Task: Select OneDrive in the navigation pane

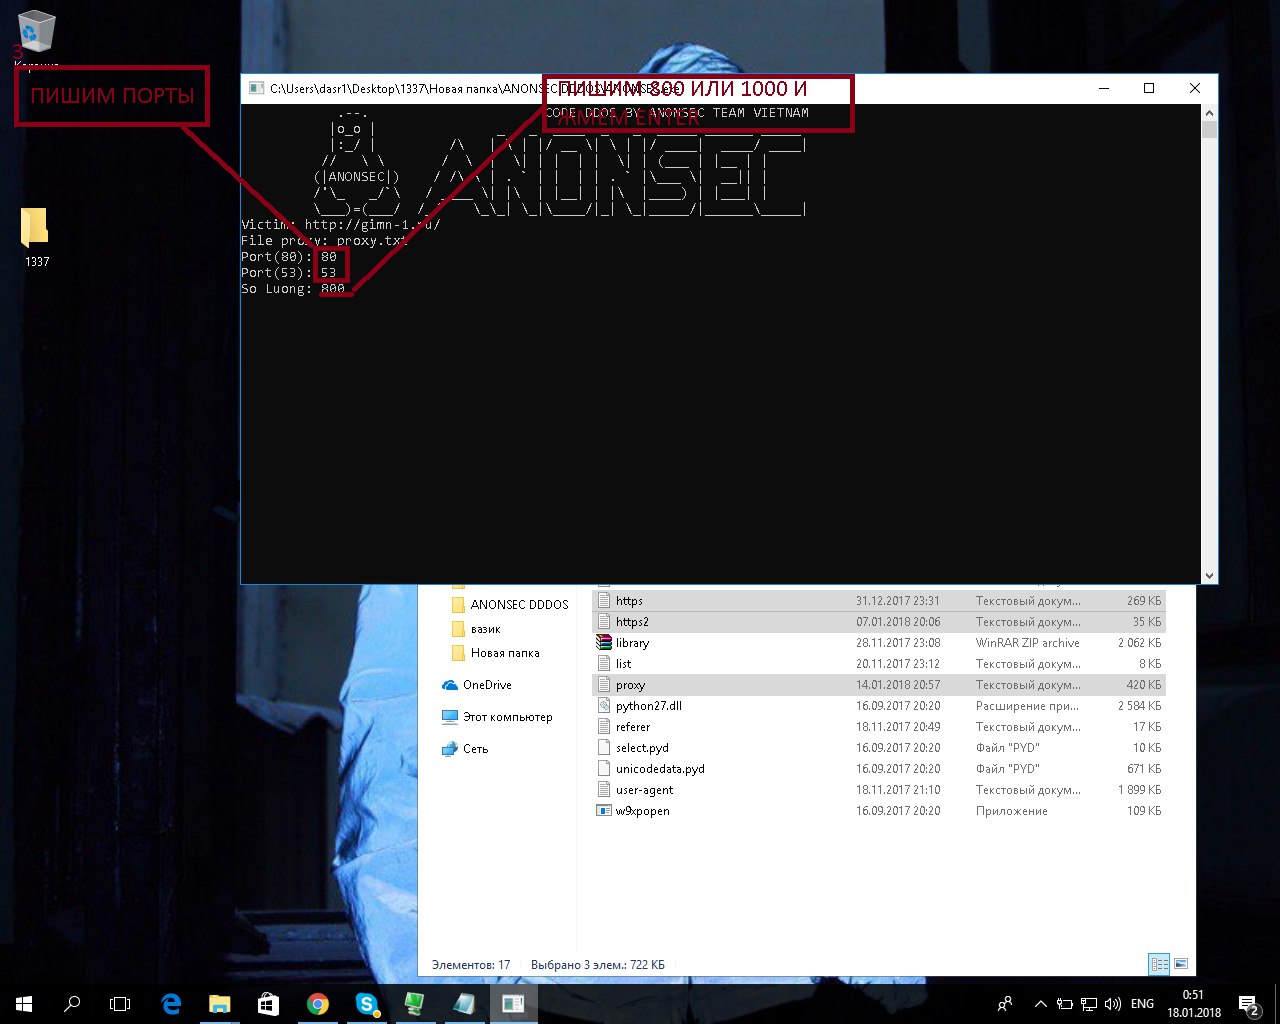Action: coord(487,685)
